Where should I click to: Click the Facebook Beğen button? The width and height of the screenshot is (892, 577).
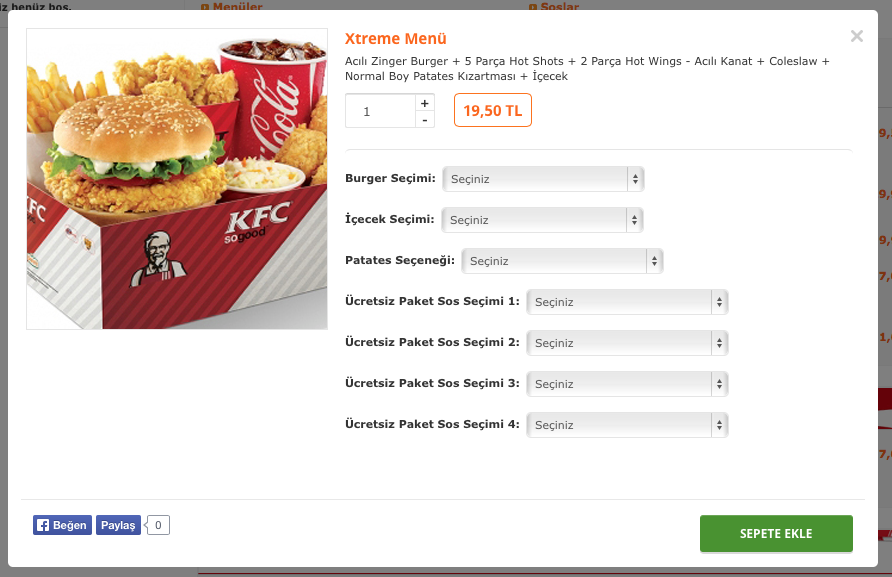pyautogui.click(x=62, y=525)
